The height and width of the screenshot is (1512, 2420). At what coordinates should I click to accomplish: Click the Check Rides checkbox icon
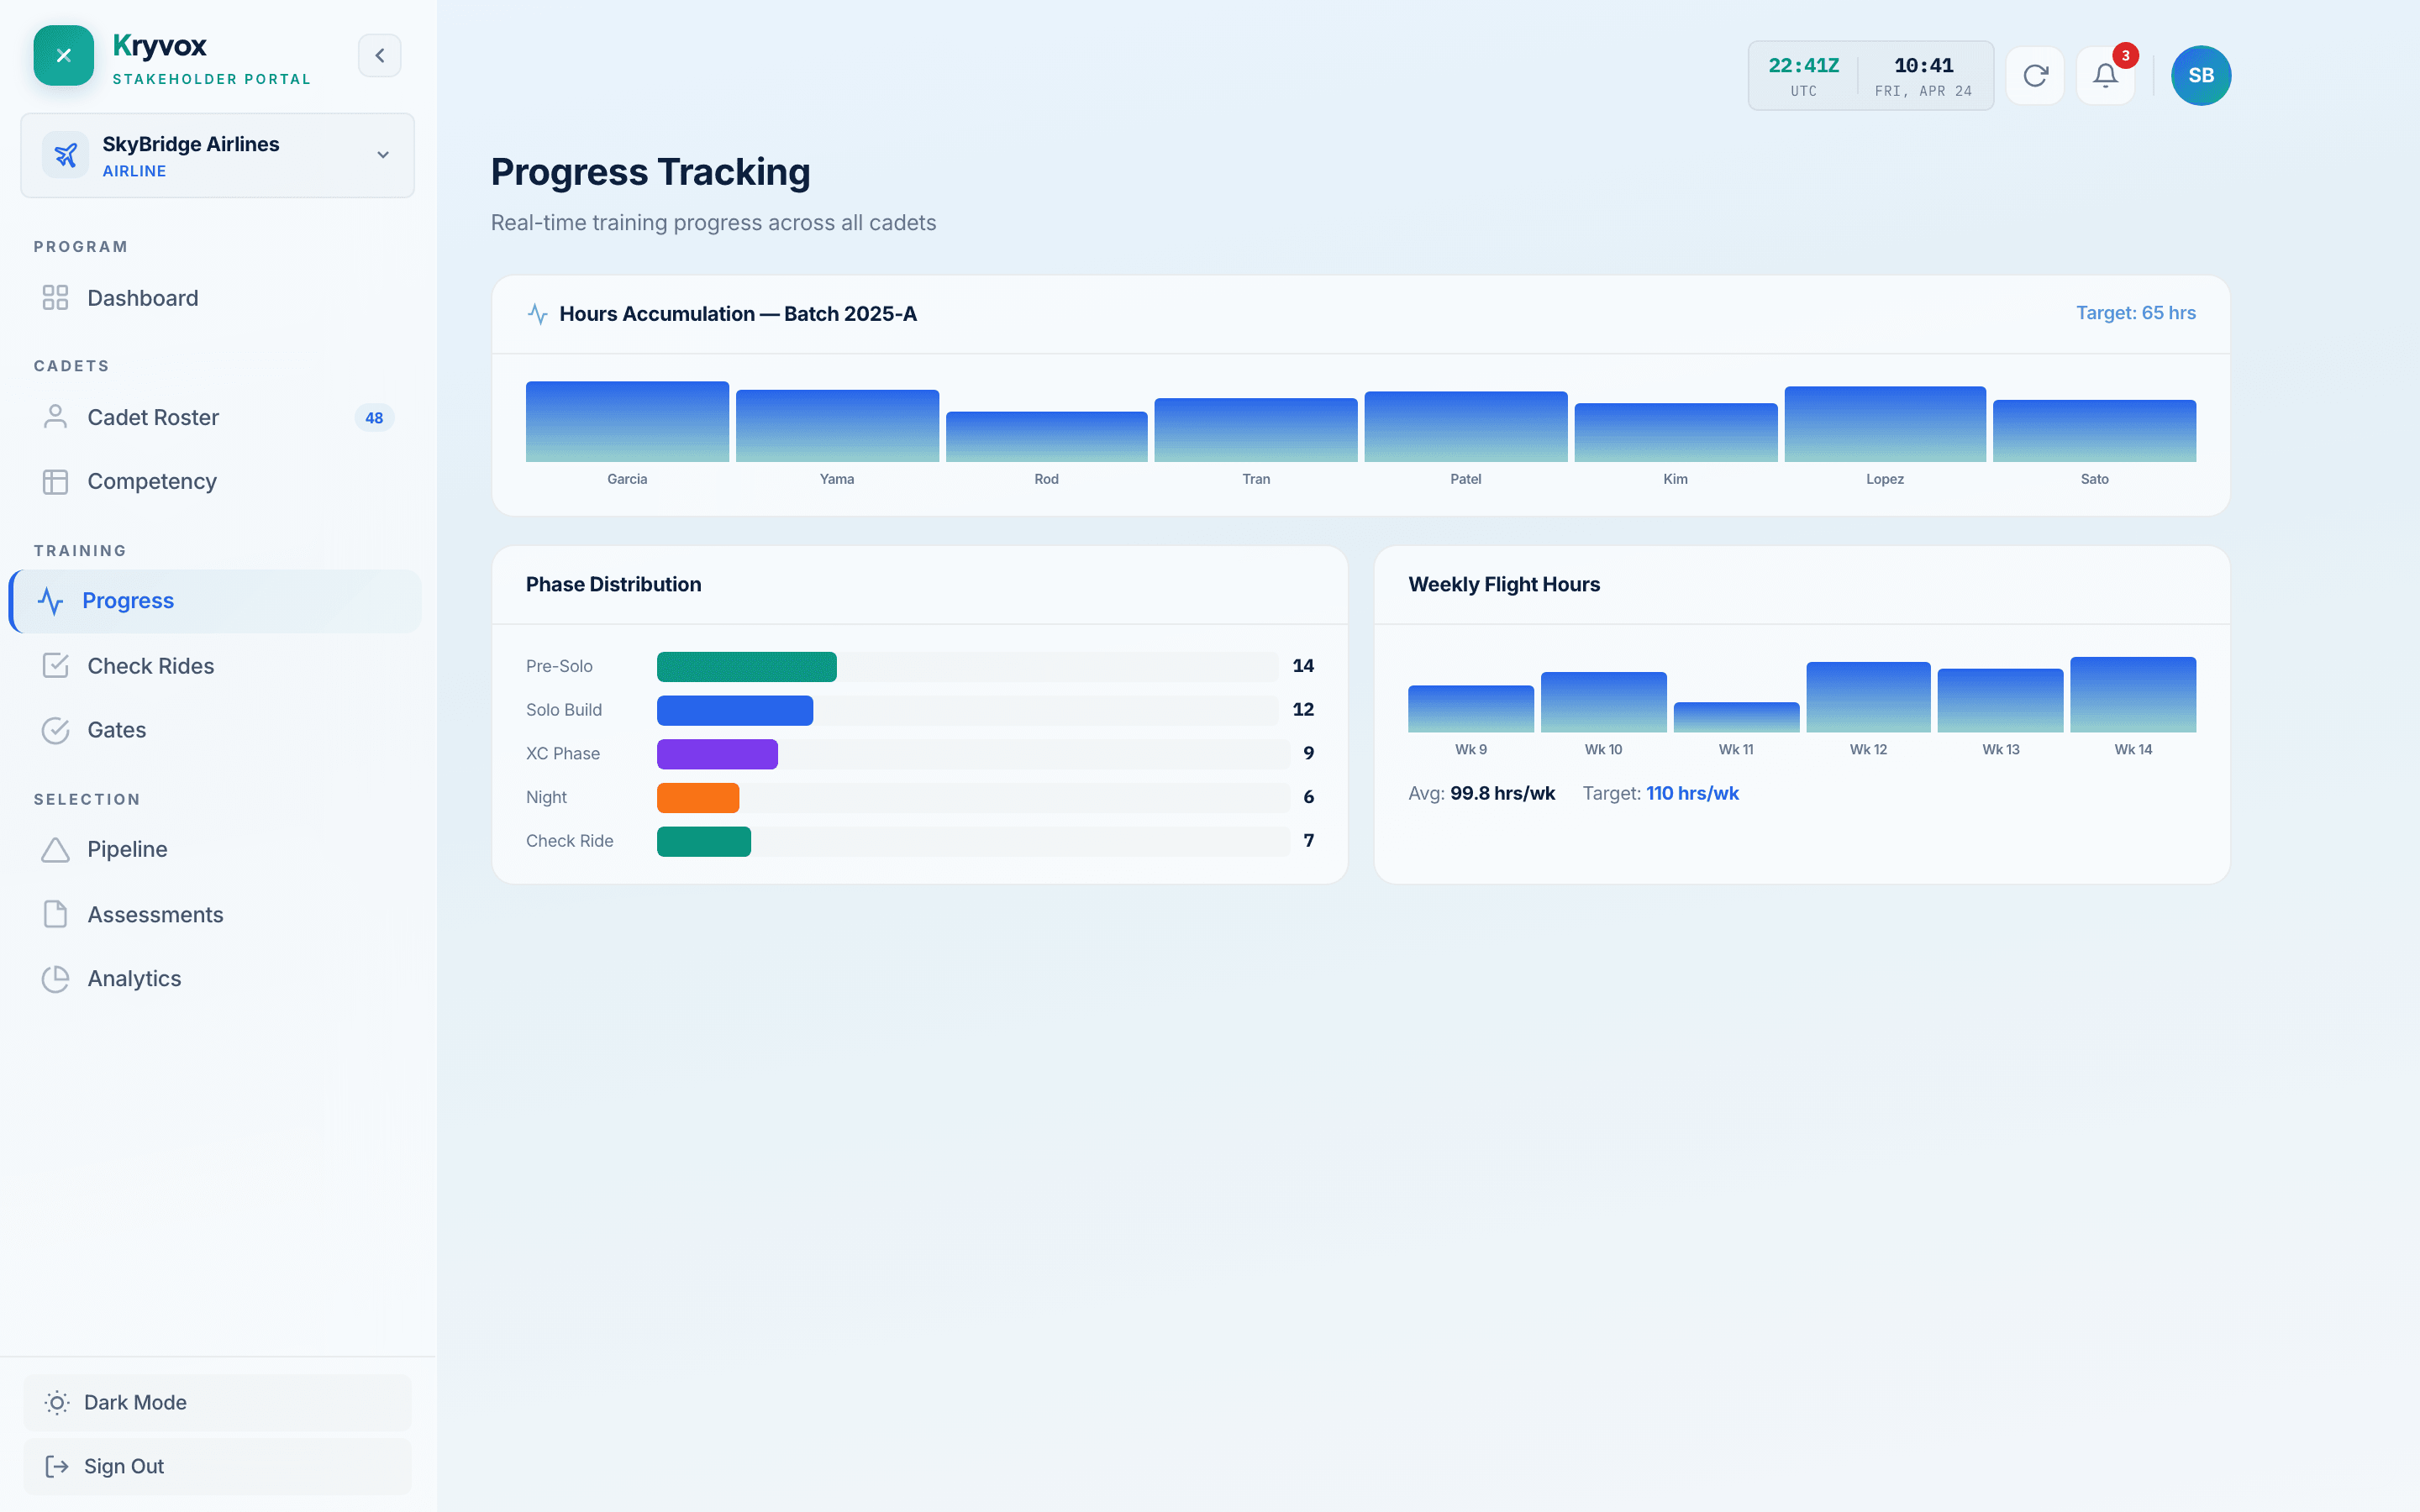coord(55,666)
